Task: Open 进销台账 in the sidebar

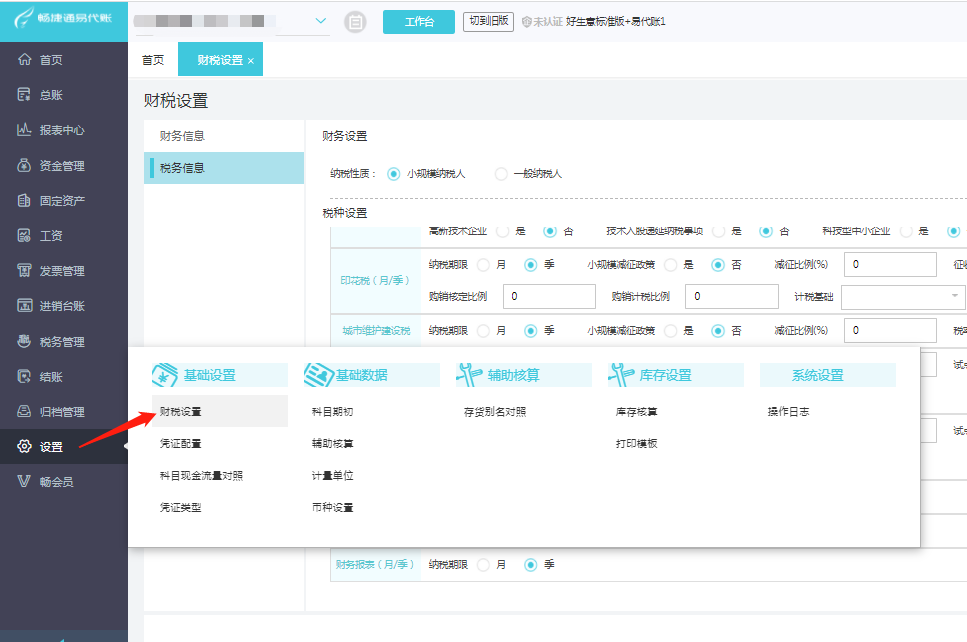Action: [51, 306]
